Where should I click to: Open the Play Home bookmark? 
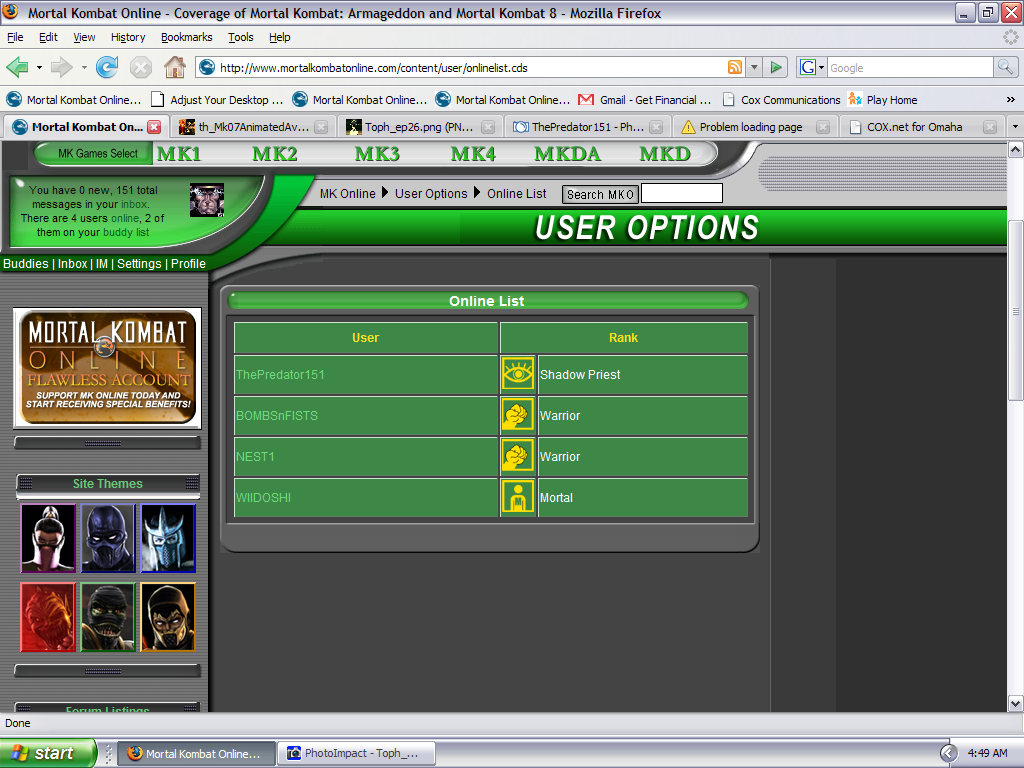tap(883, 100)
